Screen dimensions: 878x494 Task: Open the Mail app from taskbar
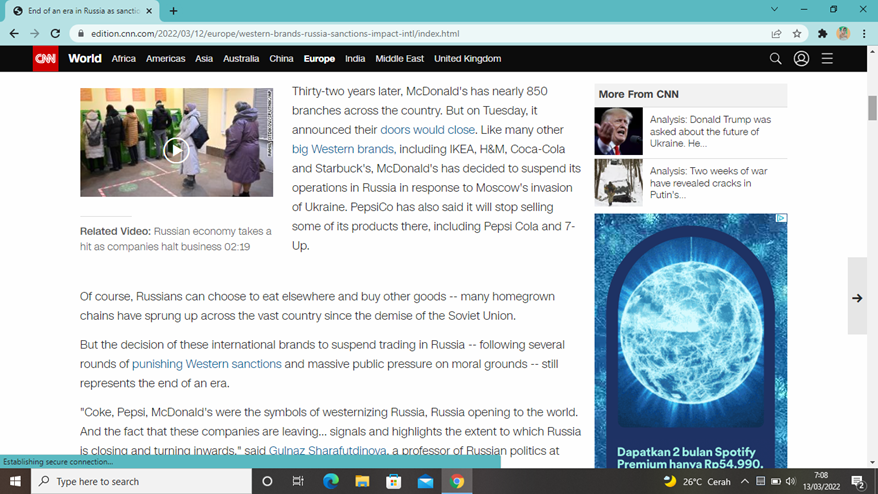pyautogui.click(x=426, y=481)
